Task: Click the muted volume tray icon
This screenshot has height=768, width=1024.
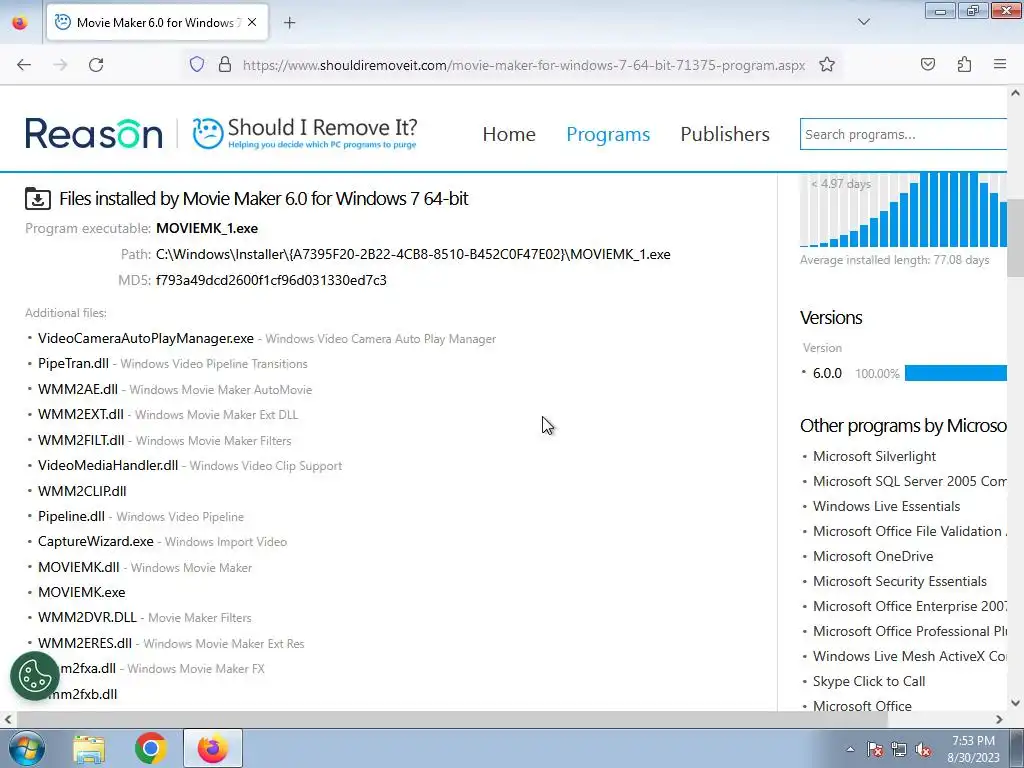Action: coord(923,749)
